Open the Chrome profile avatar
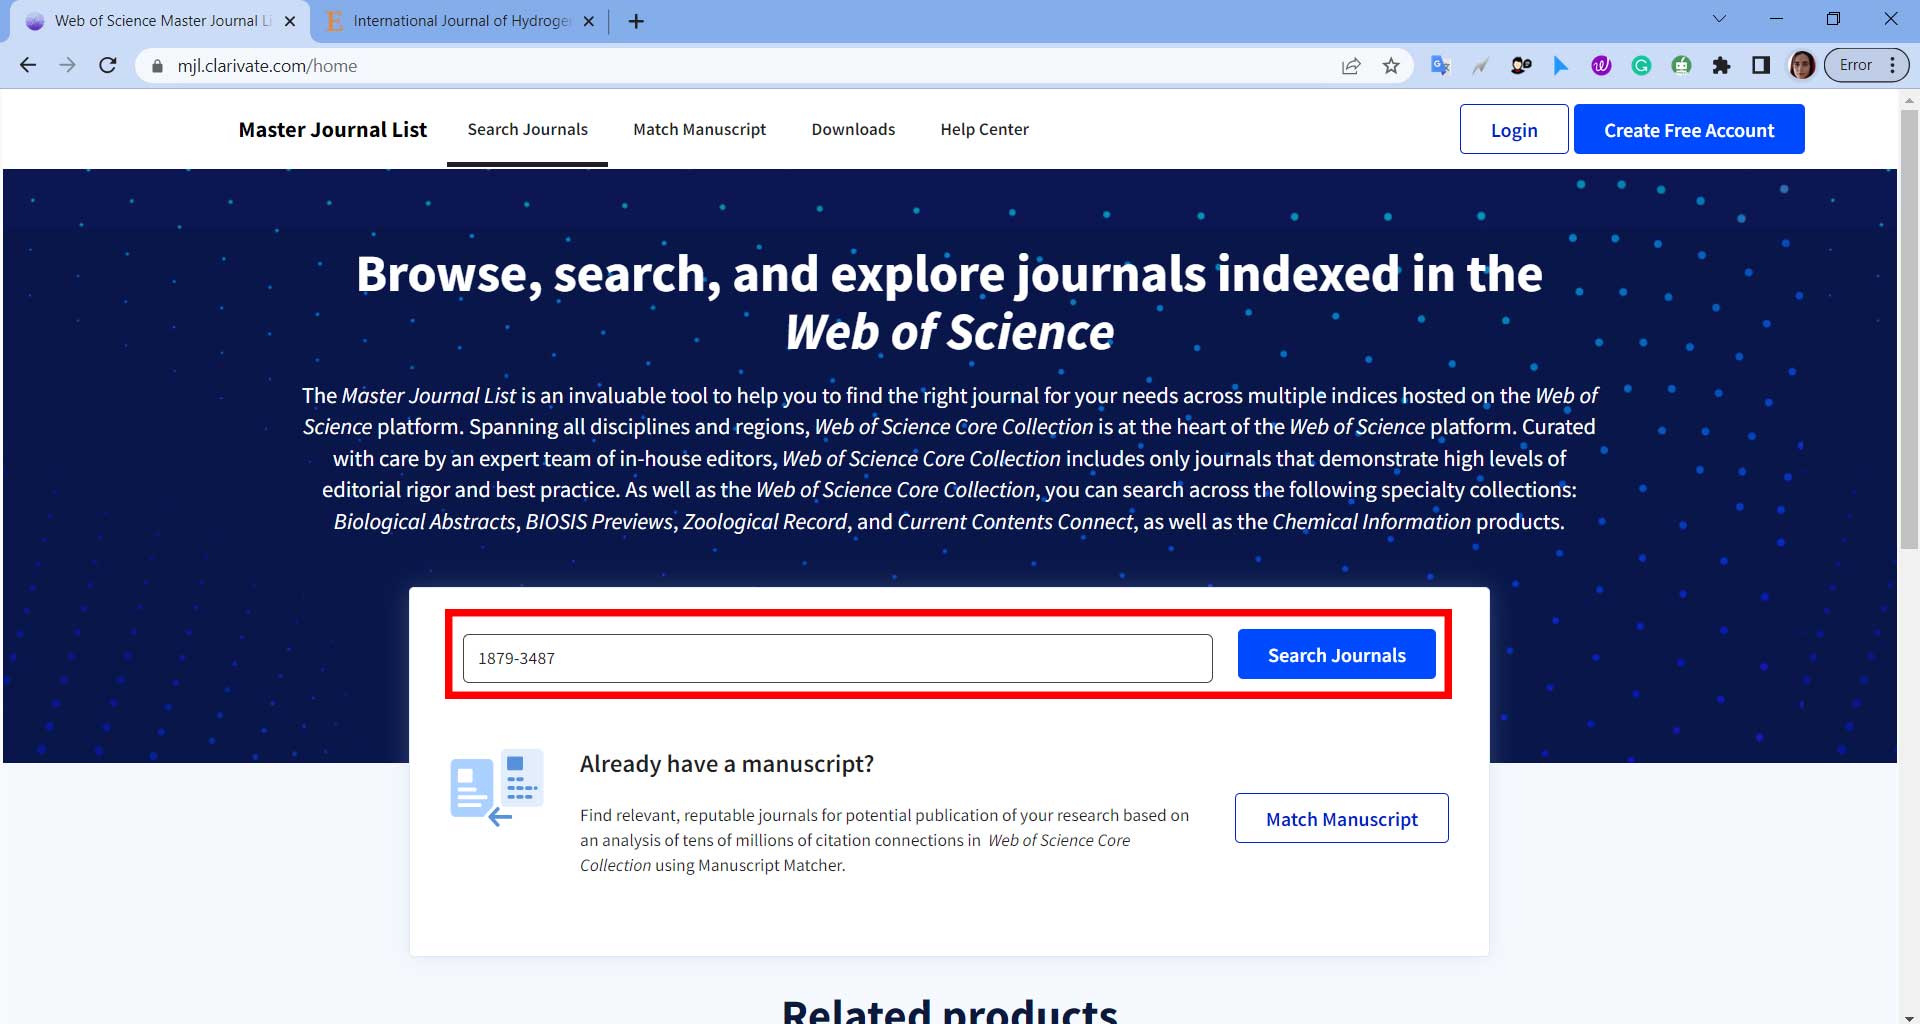The image size is (1920, 1024). (x=1802, y=66)
